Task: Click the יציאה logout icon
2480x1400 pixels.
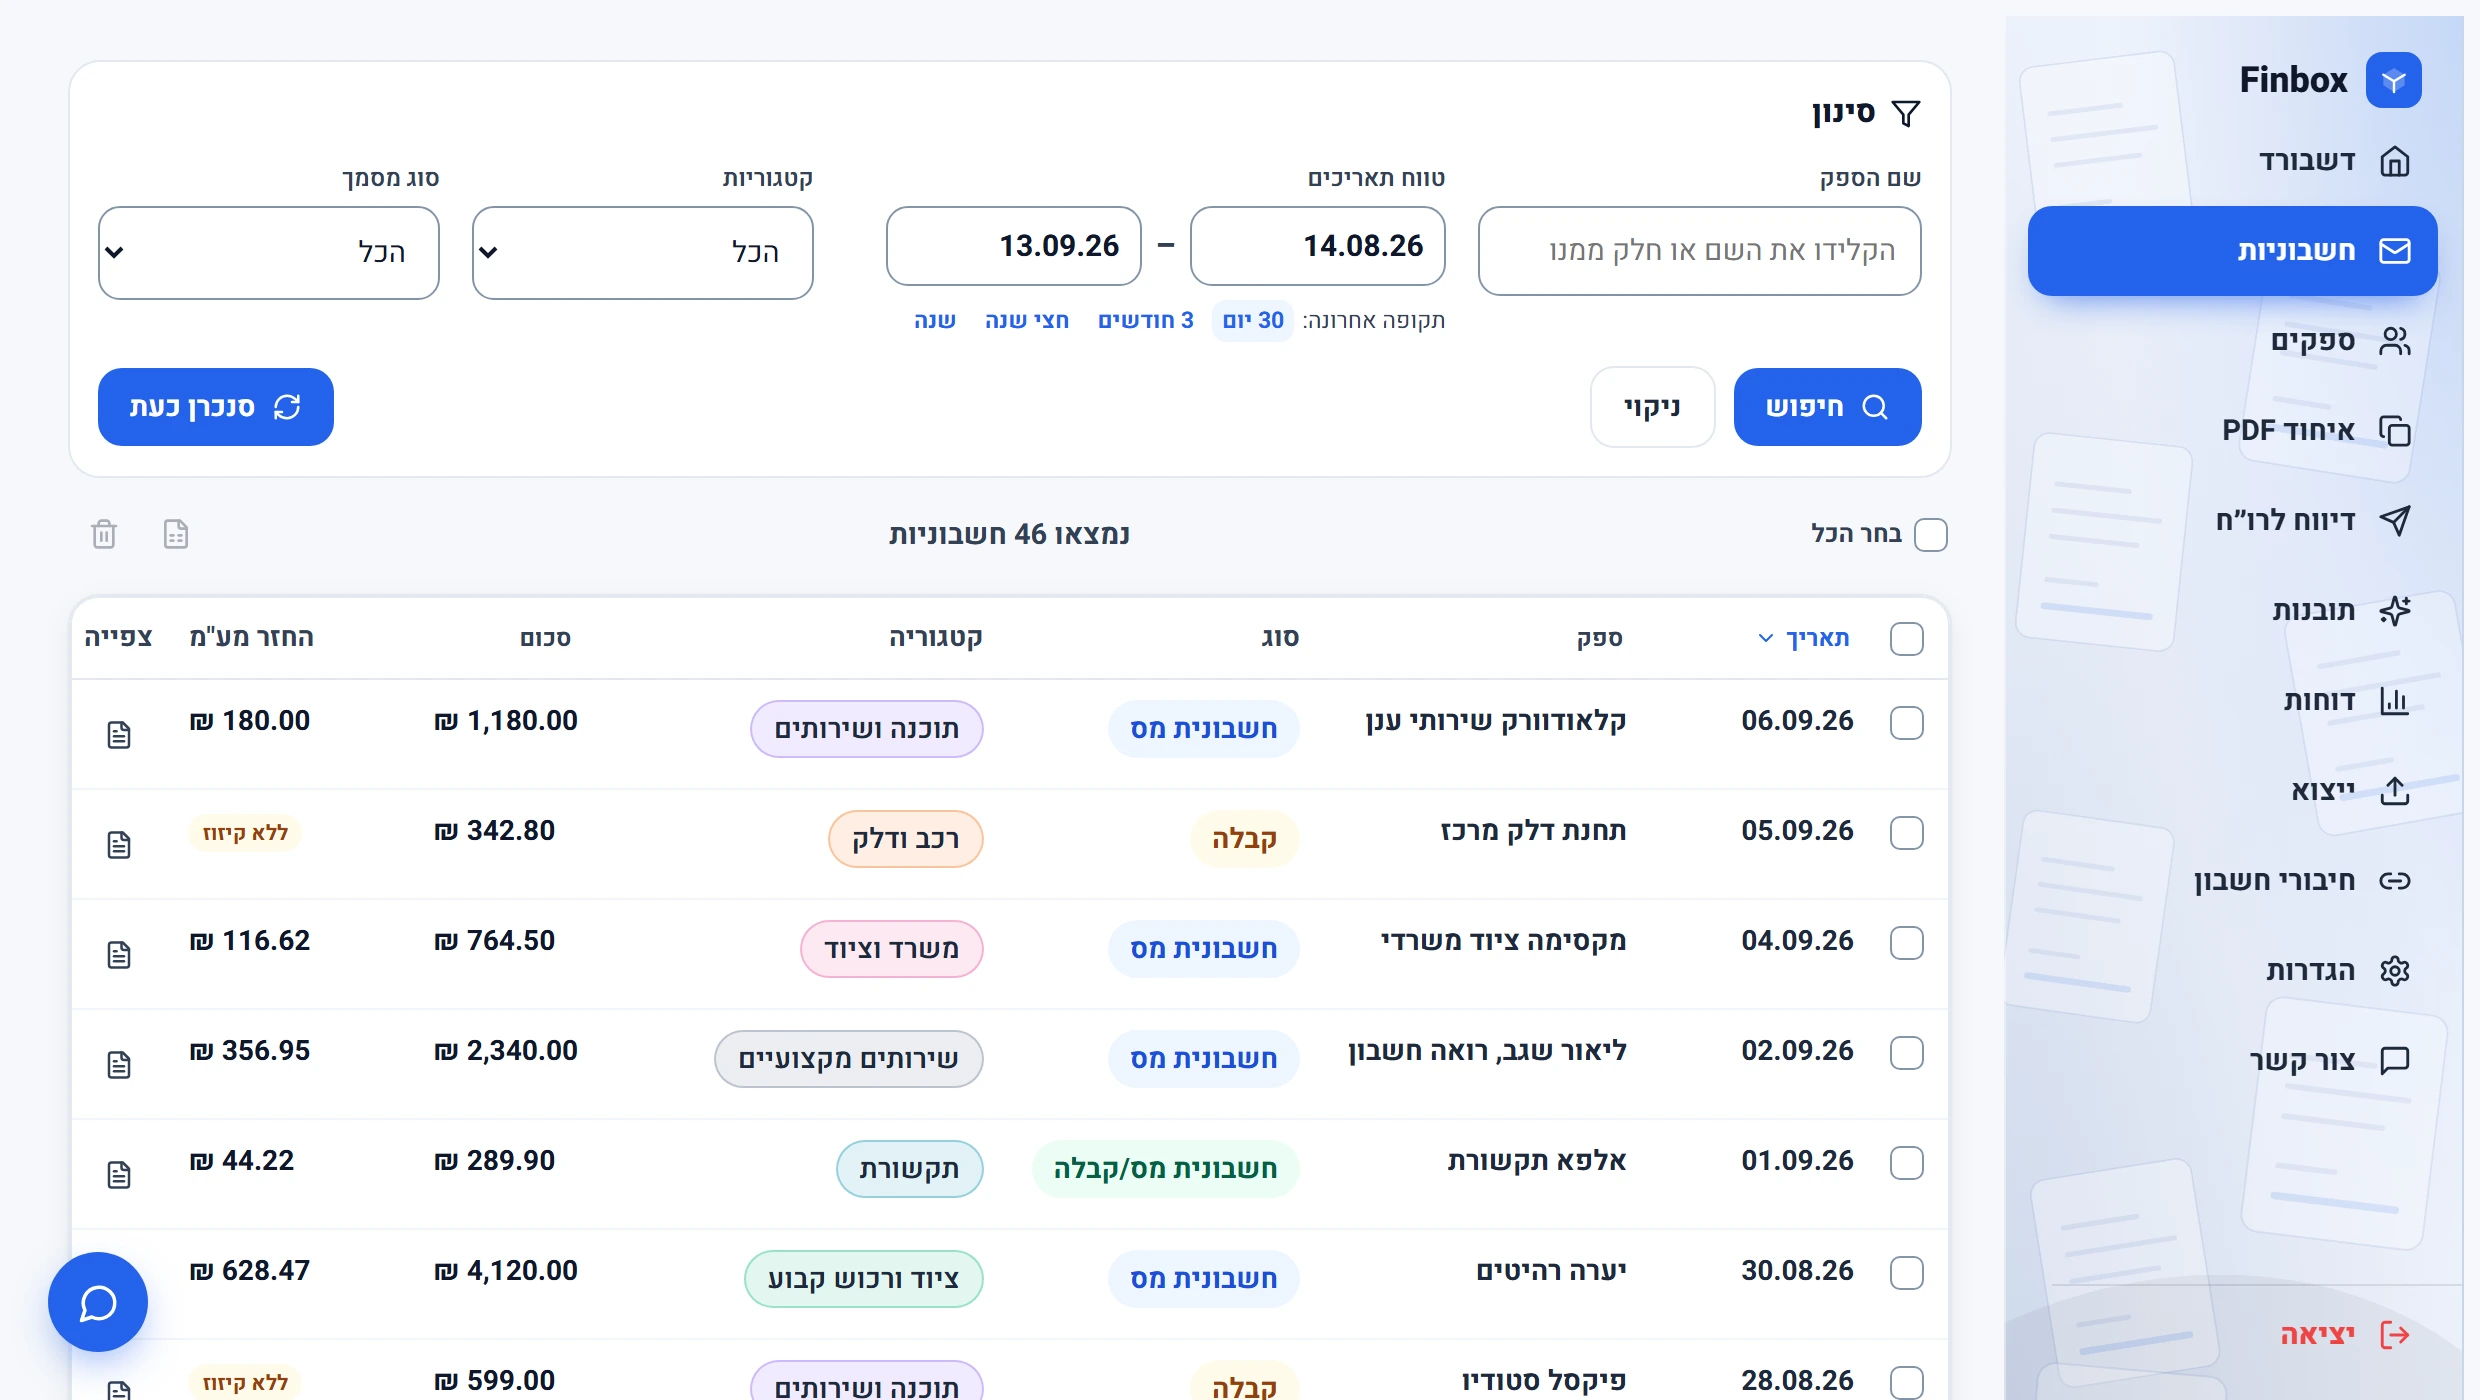Action: point(2394,1334)
